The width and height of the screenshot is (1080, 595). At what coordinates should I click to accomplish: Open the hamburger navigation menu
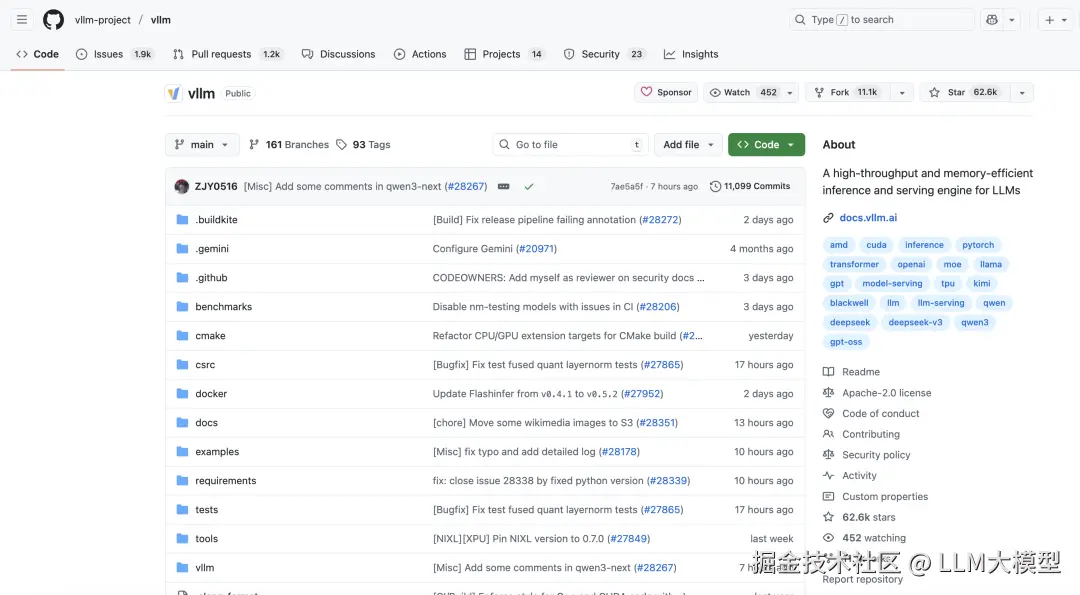click(22, 20)
